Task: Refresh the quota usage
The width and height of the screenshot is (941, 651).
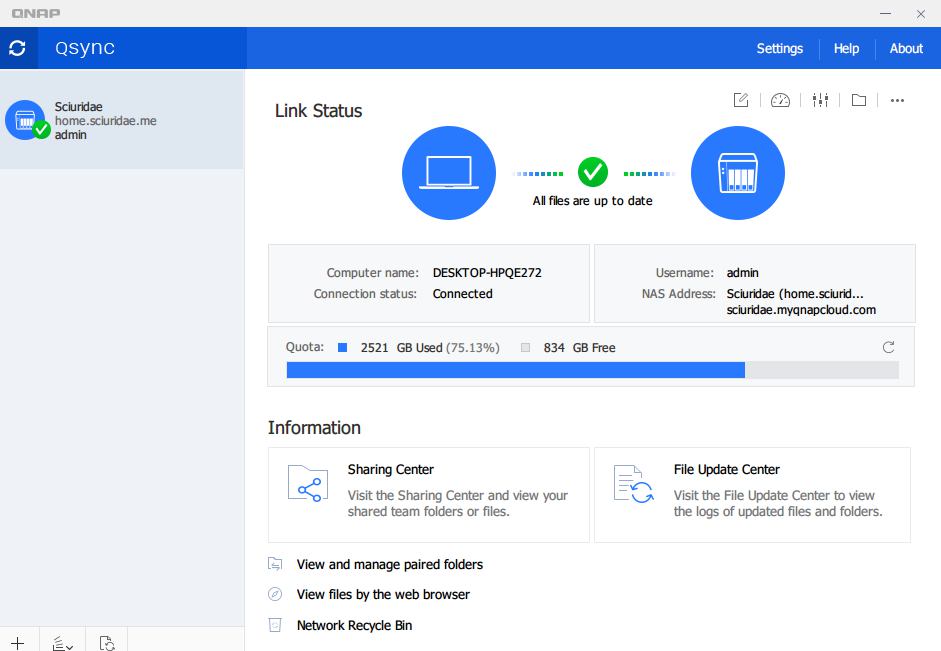Action: click(889, 347)
